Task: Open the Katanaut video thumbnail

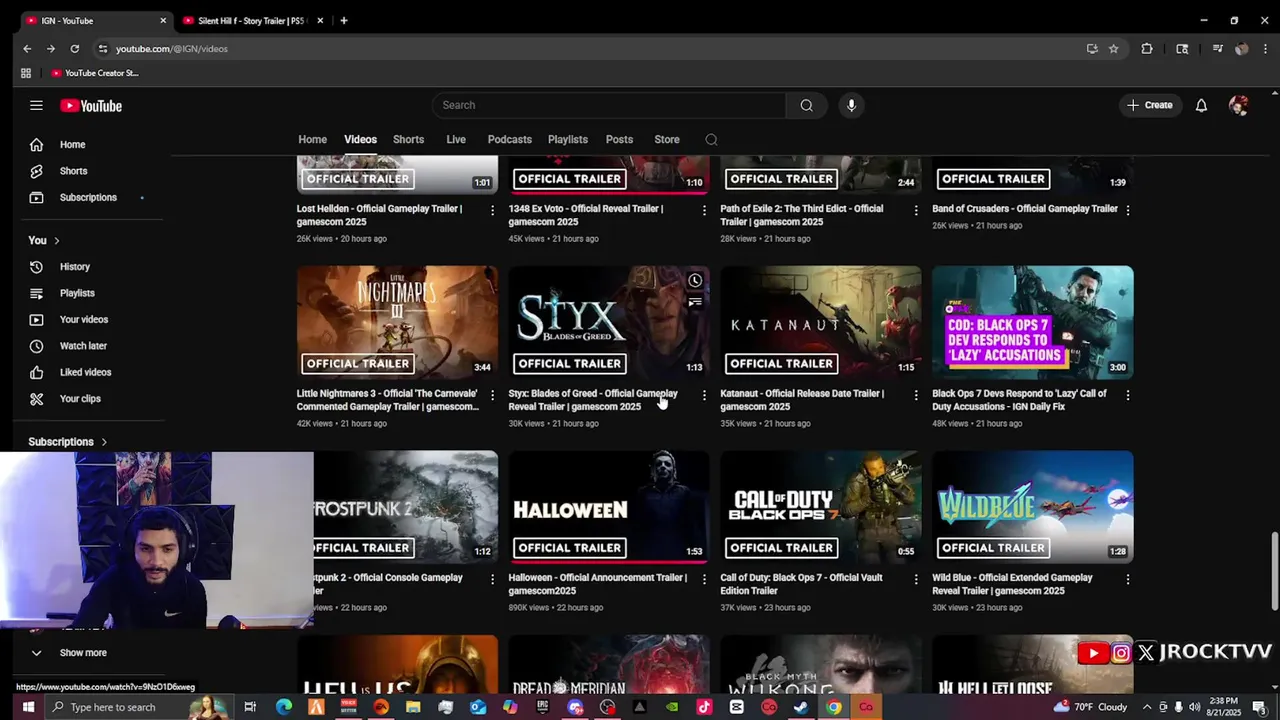Action: [x=821, y=322]
